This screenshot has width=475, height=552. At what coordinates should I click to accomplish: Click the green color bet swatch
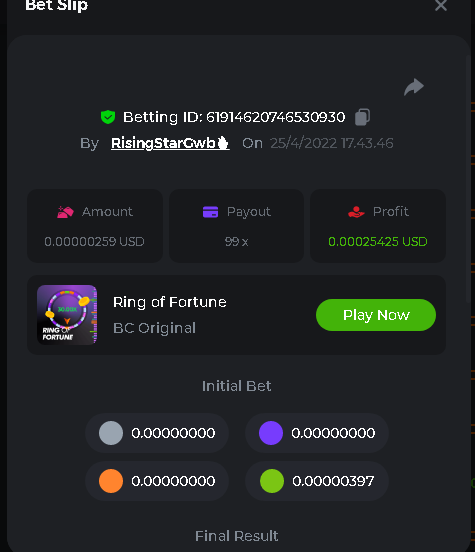(272, 481)
